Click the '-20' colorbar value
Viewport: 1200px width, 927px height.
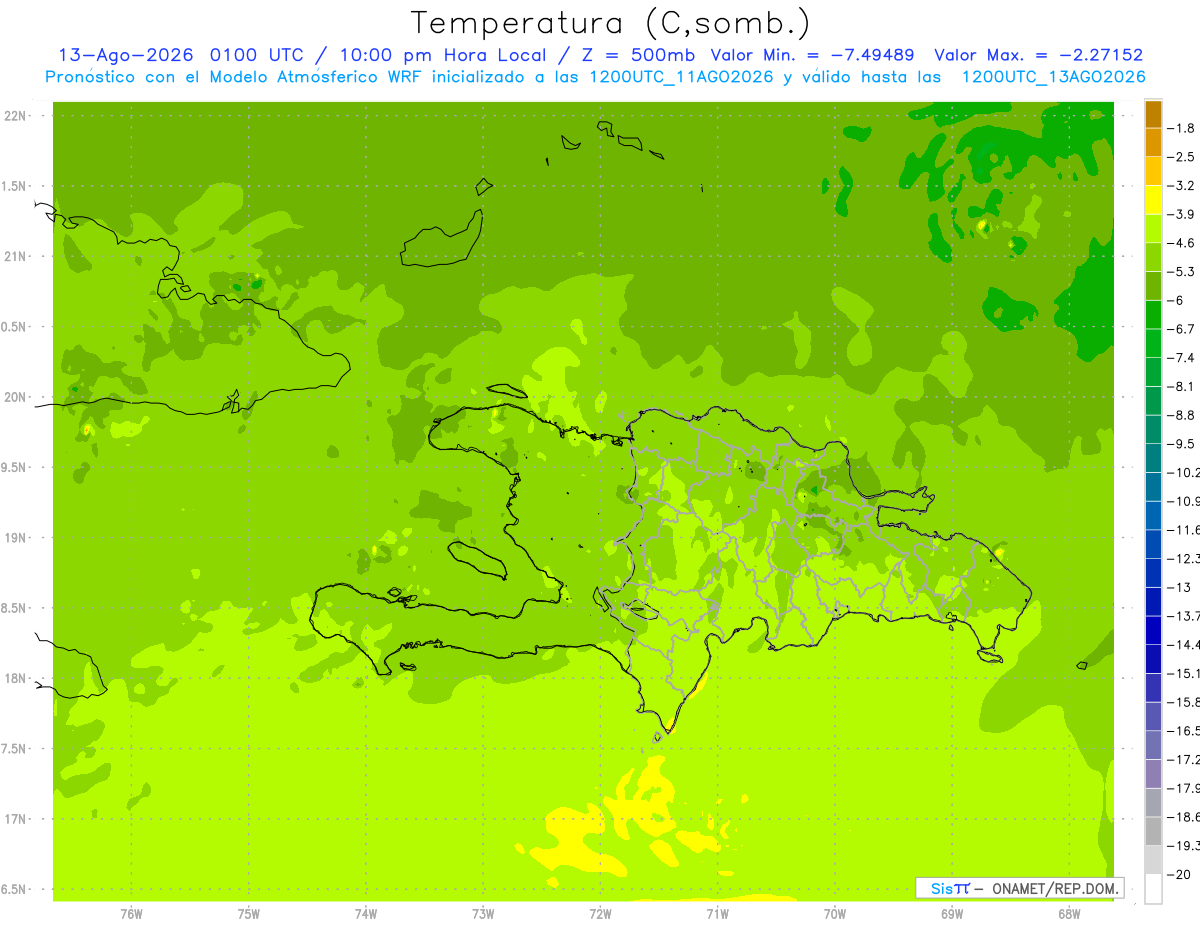point(1180,874)
